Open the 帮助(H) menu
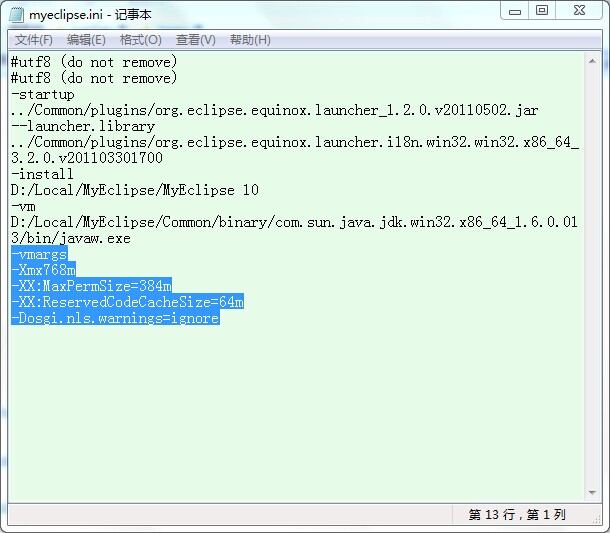Image resolution: width=610 pixels, height=533 pixels. click(x=250, y=40)
